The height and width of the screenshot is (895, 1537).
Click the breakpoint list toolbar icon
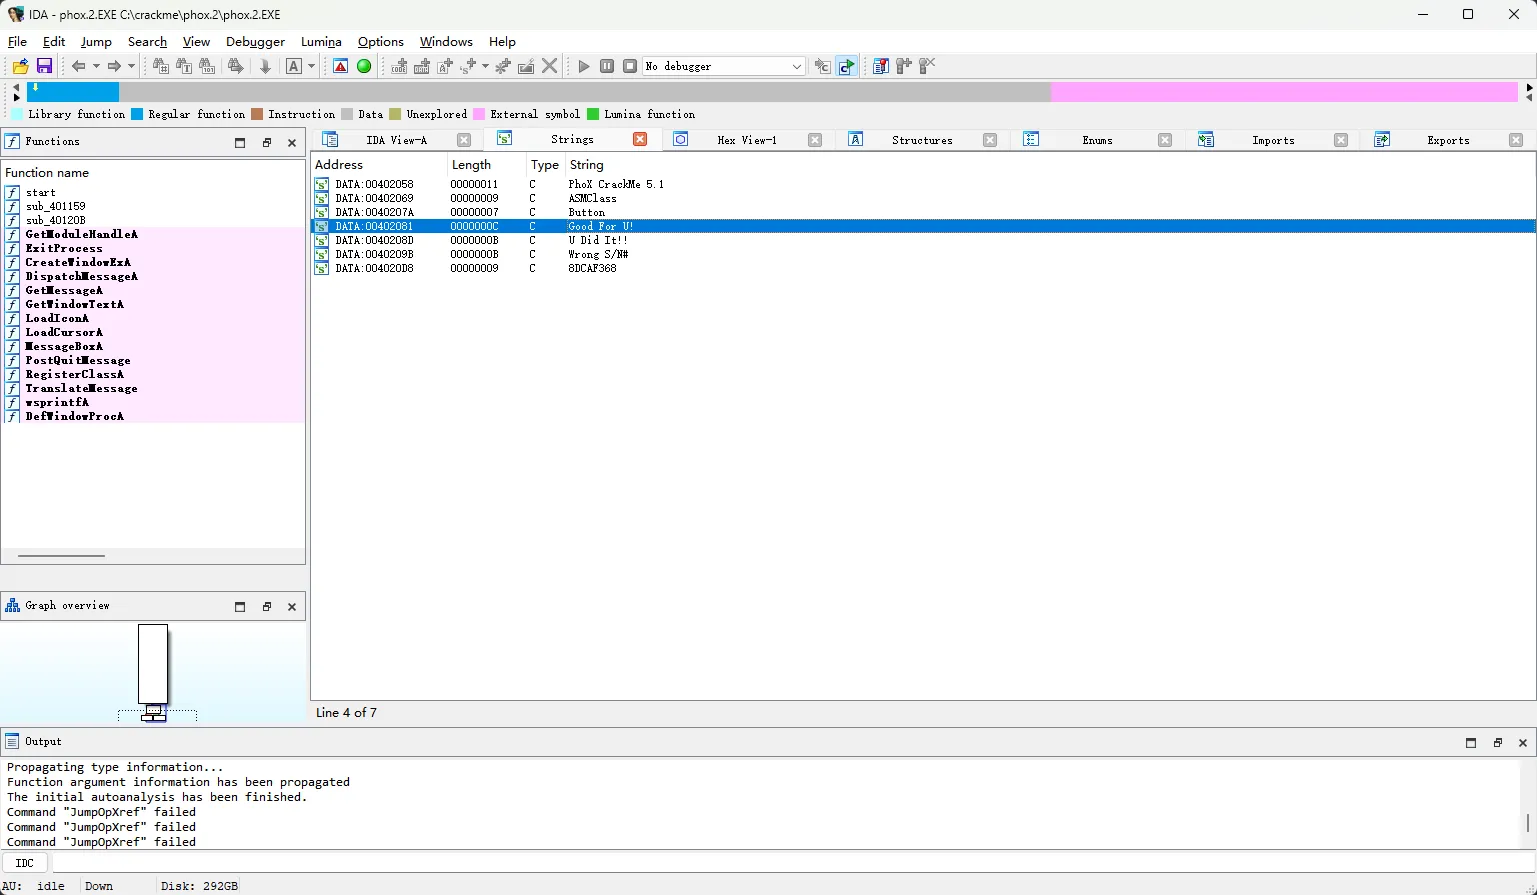(x=880, y=66)
